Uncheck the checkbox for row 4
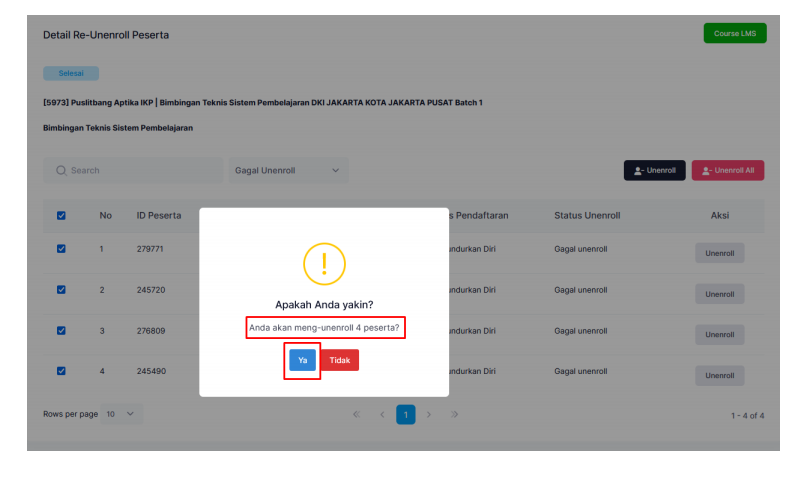795x477 pixels. pos(61,371)
